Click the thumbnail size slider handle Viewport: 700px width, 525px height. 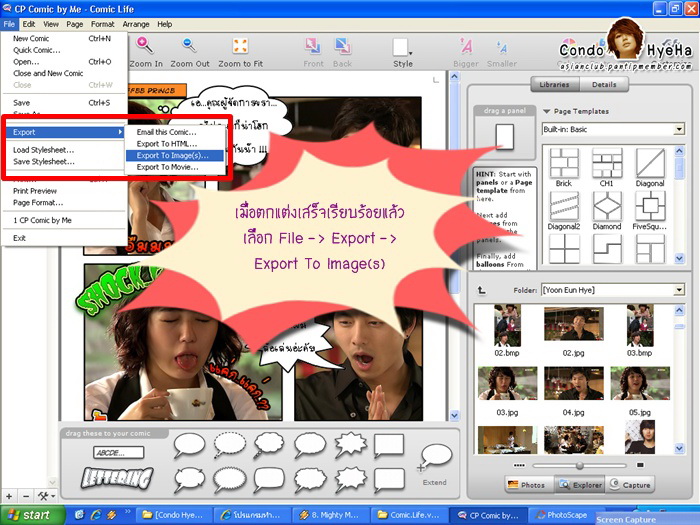[x=579, y=466]
